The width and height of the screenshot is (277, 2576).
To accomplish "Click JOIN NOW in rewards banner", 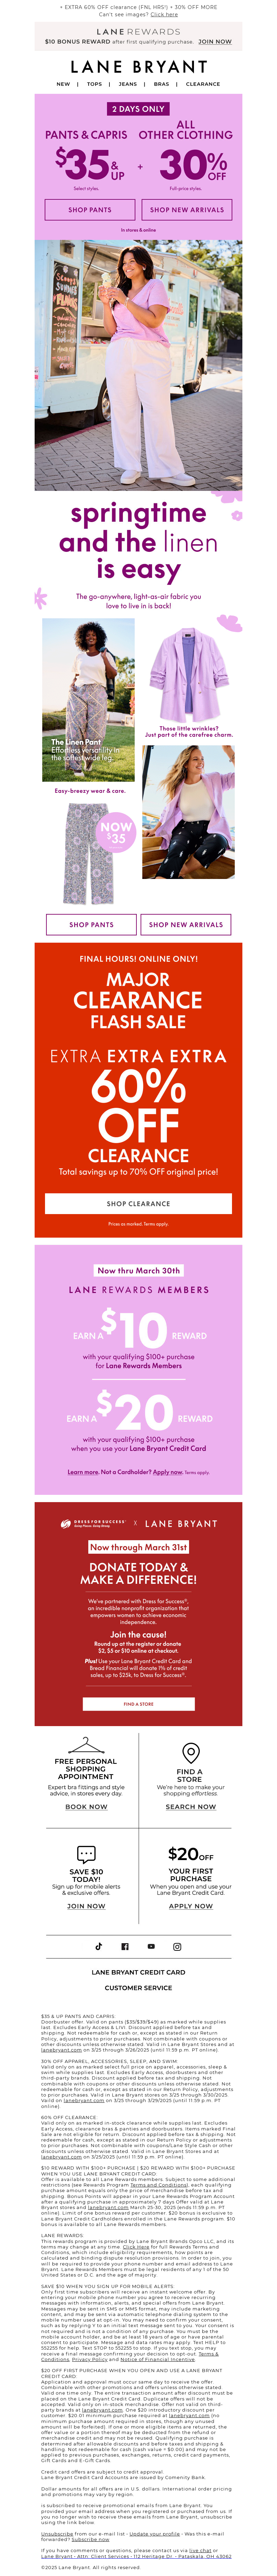I will 215,42.
